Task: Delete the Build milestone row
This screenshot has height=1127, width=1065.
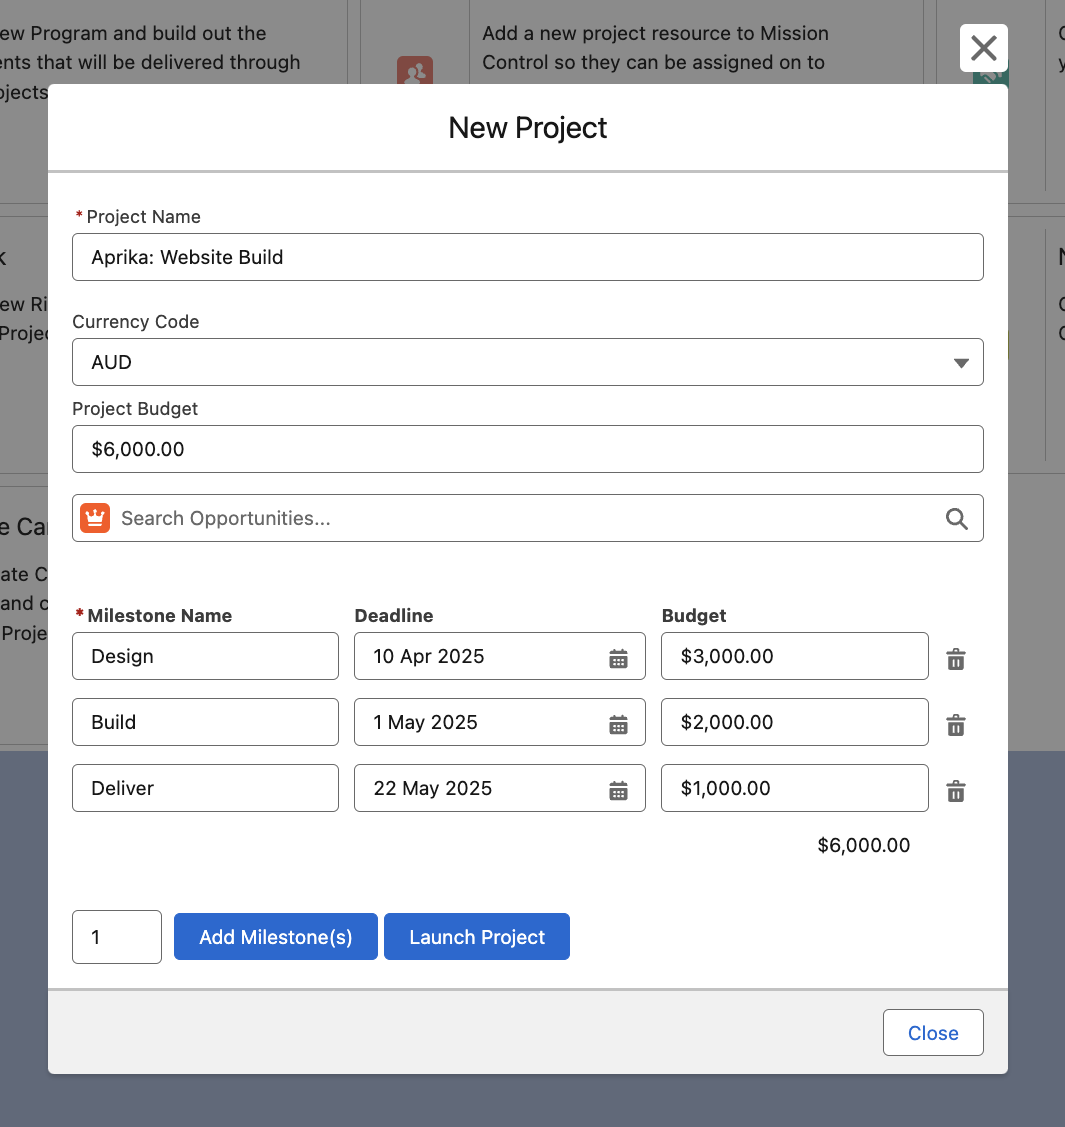Action: click(x=955, y=724)
